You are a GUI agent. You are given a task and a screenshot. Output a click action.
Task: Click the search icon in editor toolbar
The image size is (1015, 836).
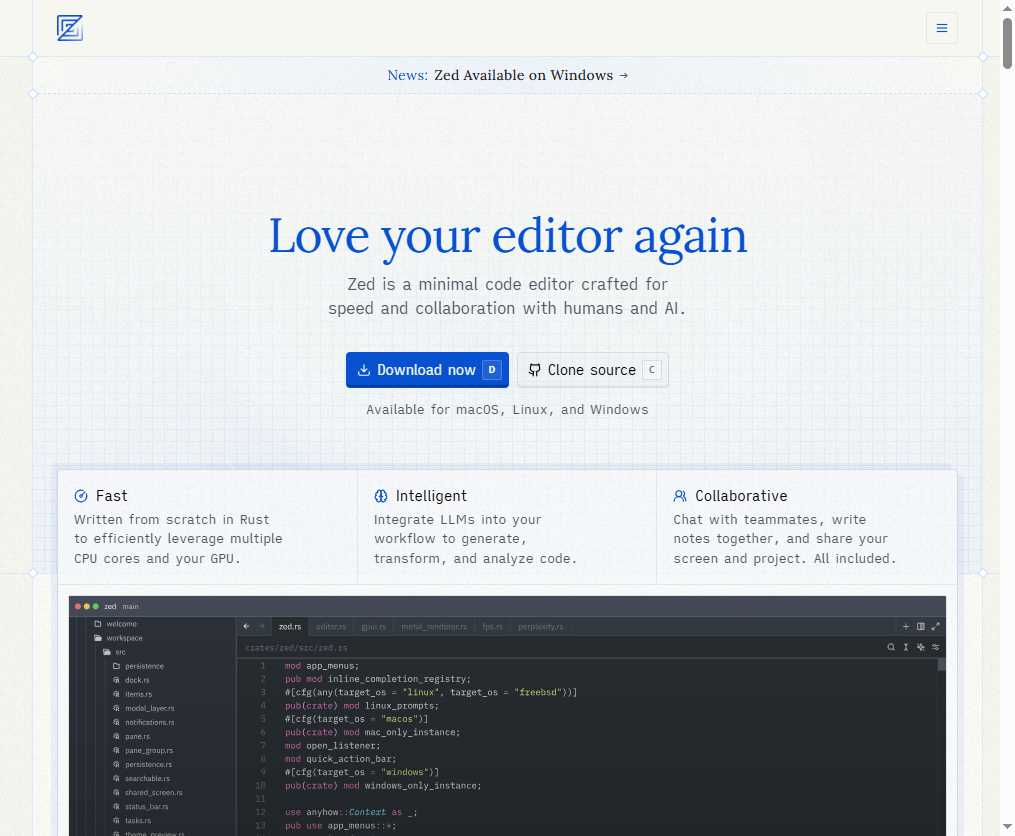coord(891,647)
